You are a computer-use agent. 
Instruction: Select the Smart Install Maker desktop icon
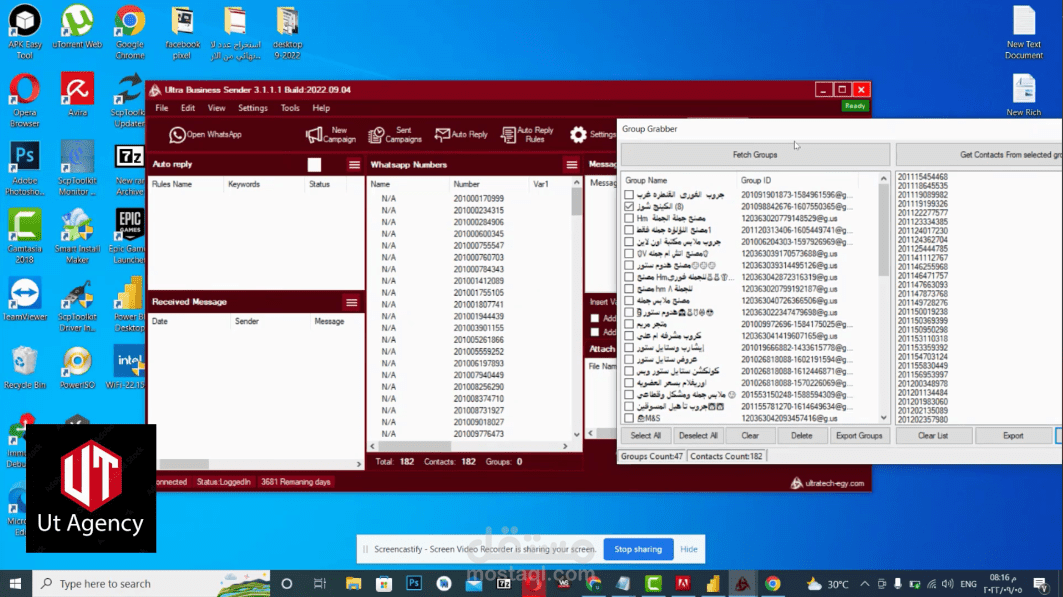coord(77,236)
